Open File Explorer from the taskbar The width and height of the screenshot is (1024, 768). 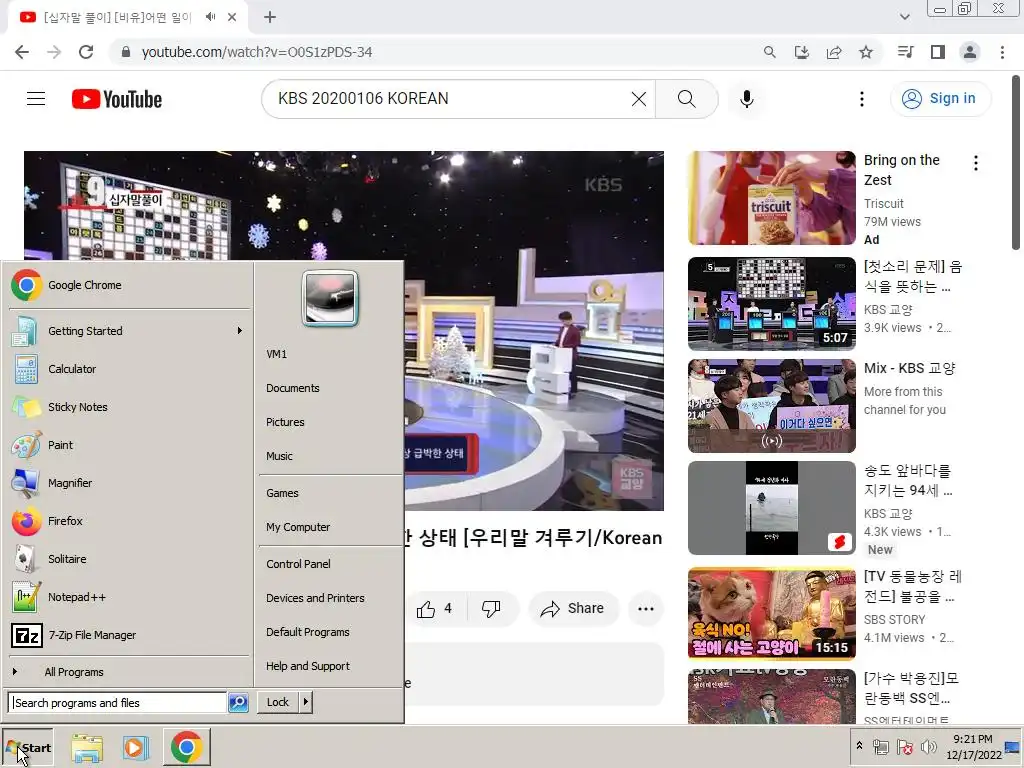point(87,748)
